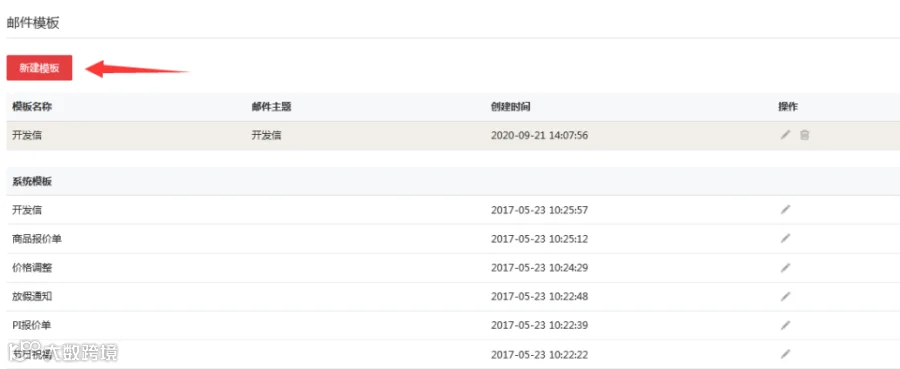Click the 新建模板 red button
900x369 pixels.
coord(39,68)
